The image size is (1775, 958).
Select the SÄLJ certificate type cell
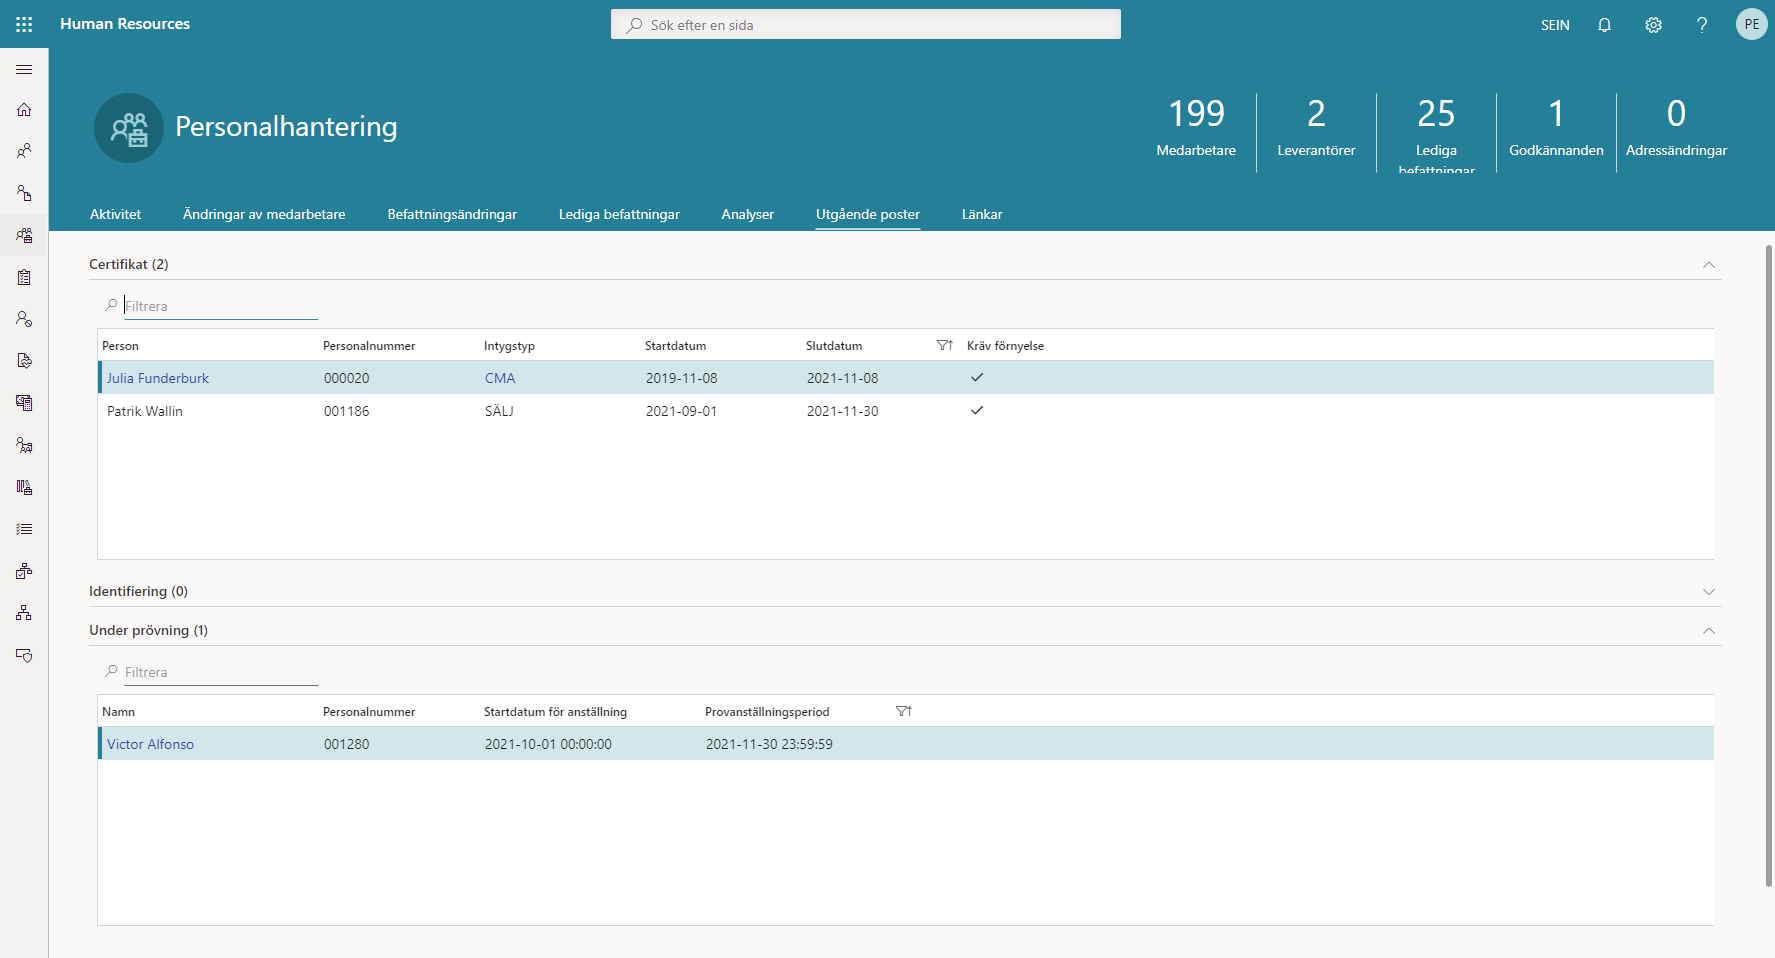[x=499, y=411]
